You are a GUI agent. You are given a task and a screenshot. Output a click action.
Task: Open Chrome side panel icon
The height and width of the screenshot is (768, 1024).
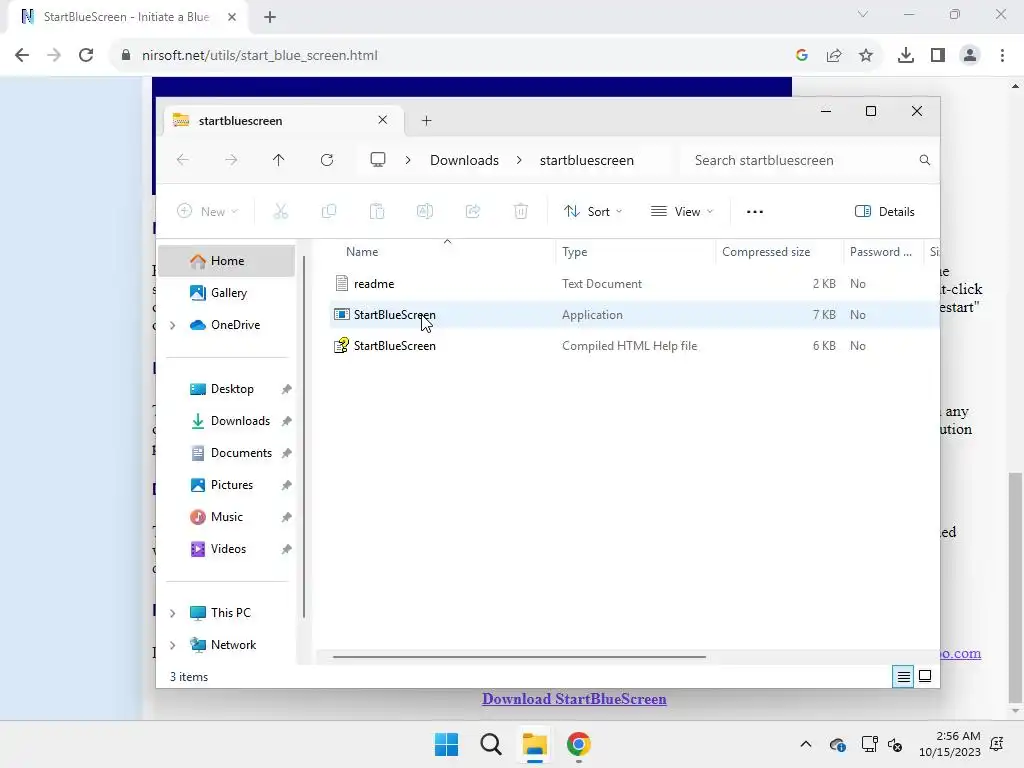click(x=938, y=56)
